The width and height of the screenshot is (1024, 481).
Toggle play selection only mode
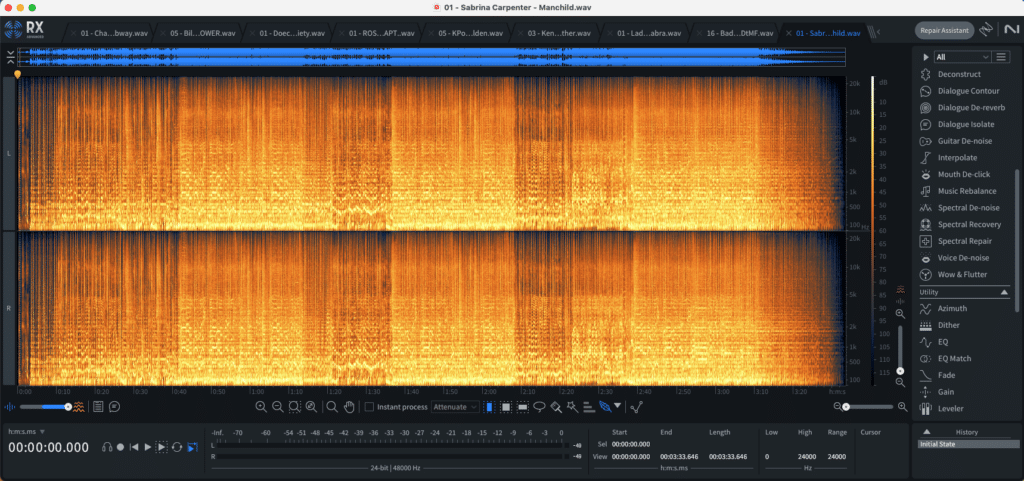(161, 447)
